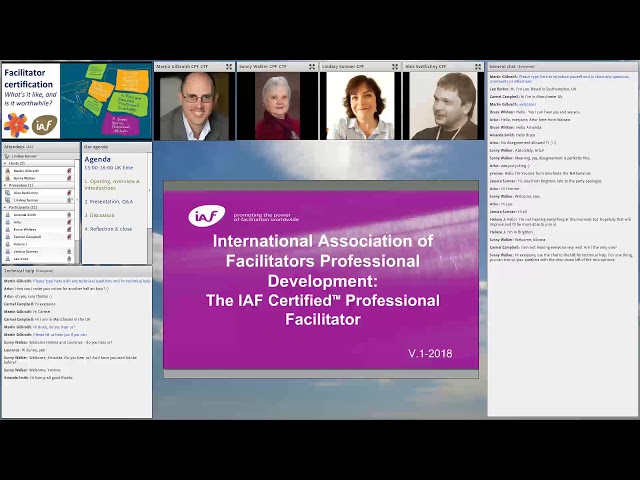Click active speaker icon above Hosts group
The width and height of the screenshot is (640, 480).
pos(7,156)
